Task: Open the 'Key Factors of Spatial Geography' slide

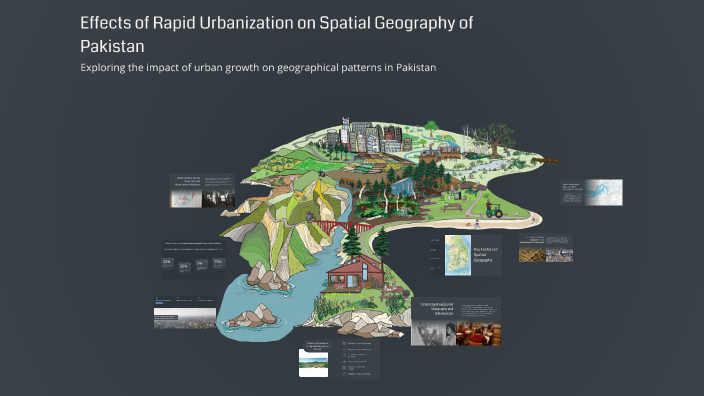Action: tap(466, 255)
